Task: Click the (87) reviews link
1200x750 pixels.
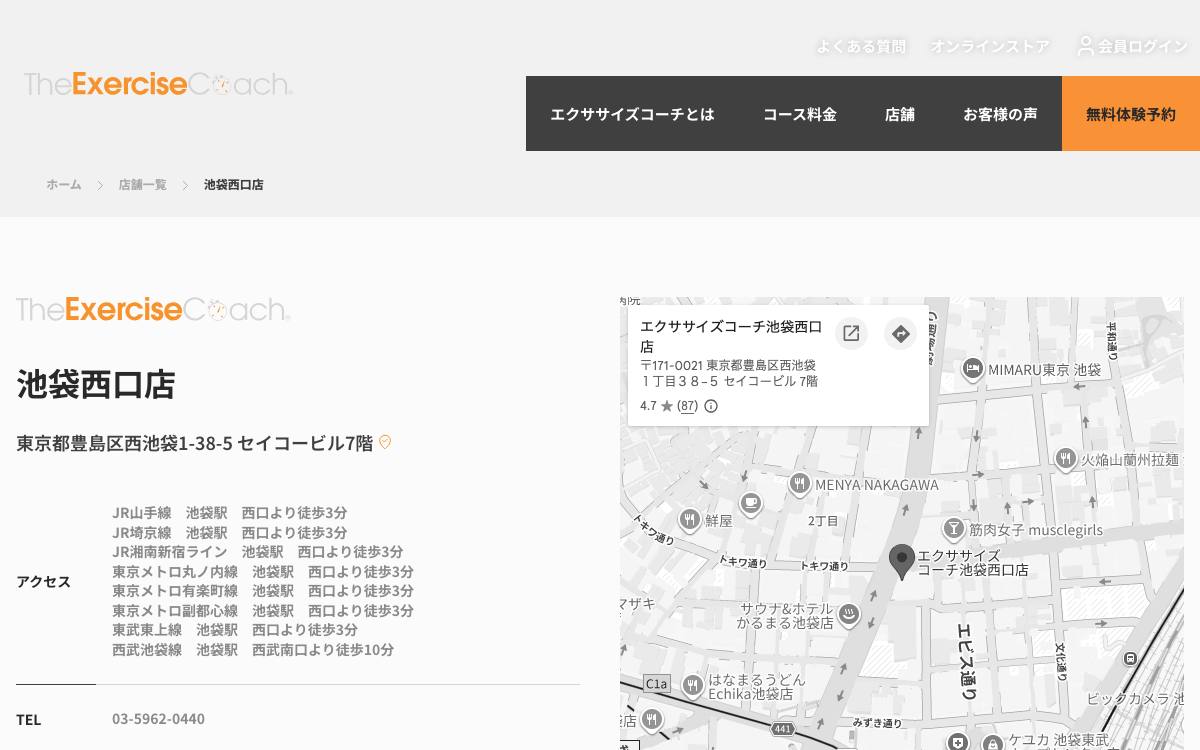Action: pyautogui.click(x=687, y=406)
